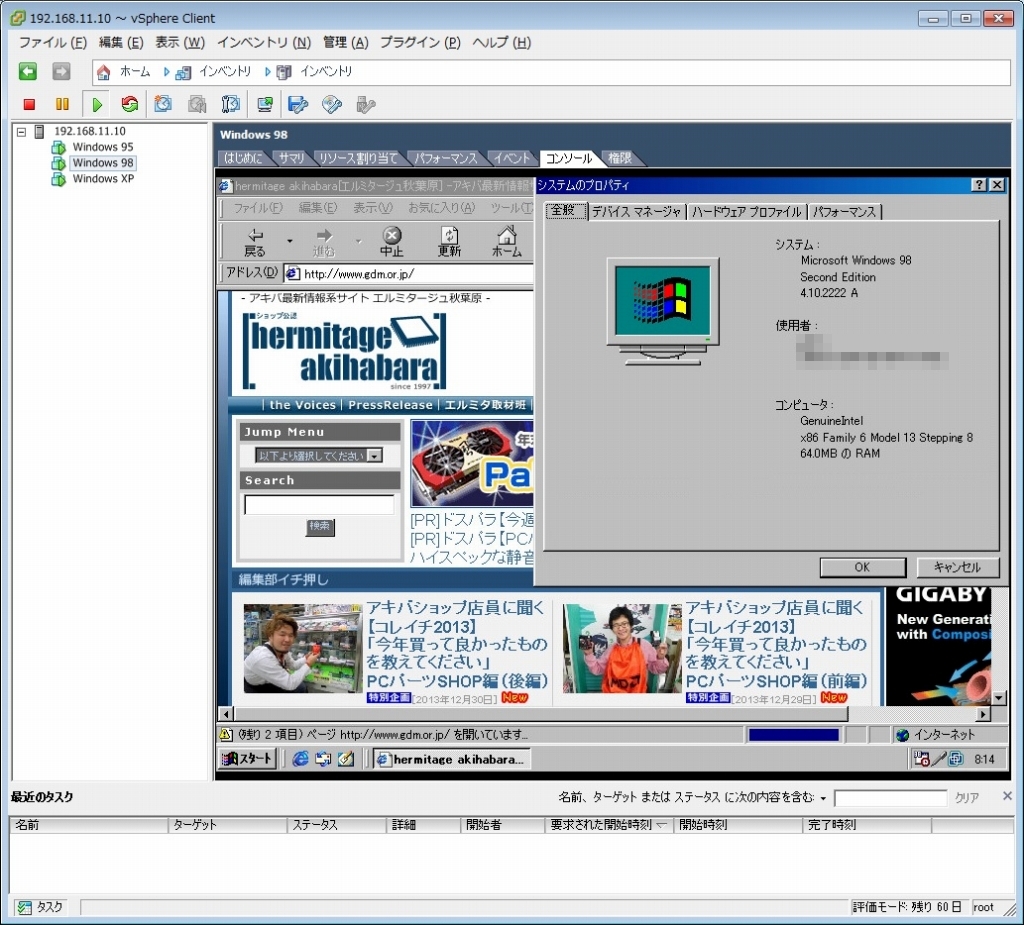Click キャンセル in system properties dialog
This screenshot has width=1024, height=925.
click(957, 567)
